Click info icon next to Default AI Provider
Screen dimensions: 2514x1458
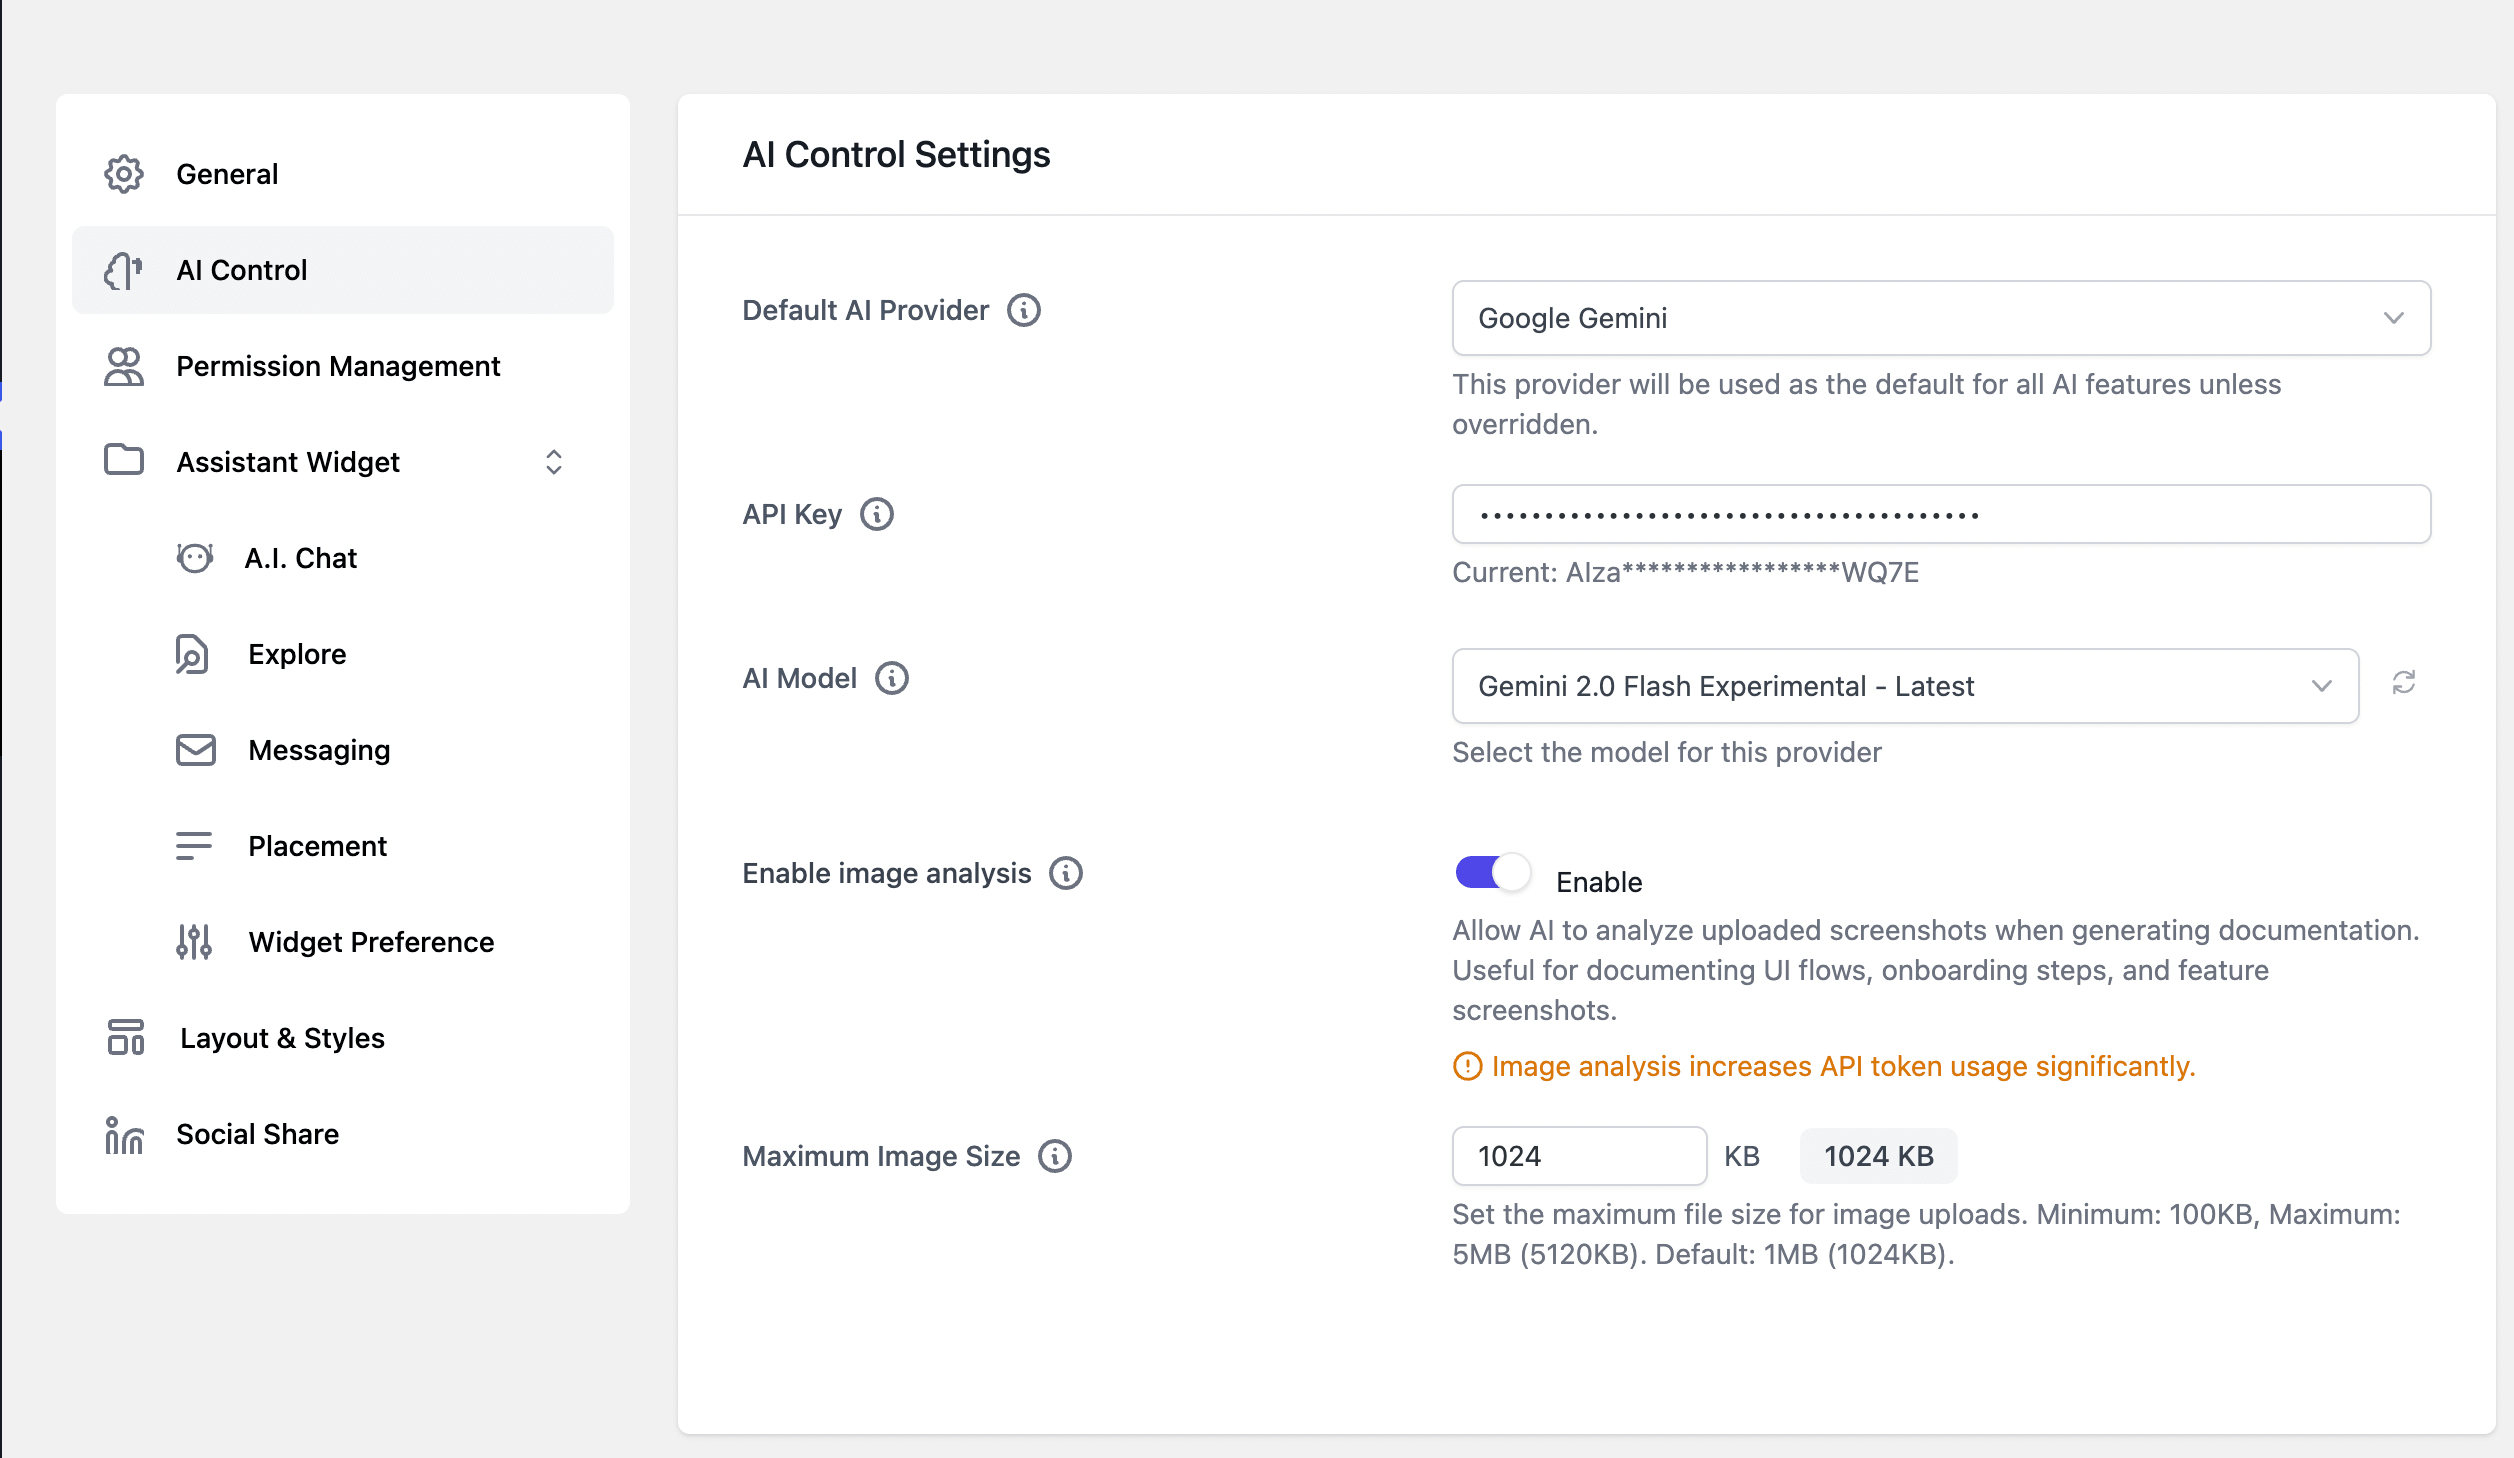pos(1023,310)
